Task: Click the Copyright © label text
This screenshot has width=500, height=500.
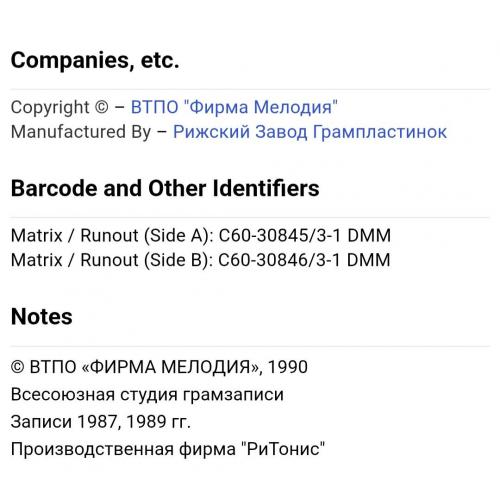Action: pyautogui.click(x=60, y=108)
